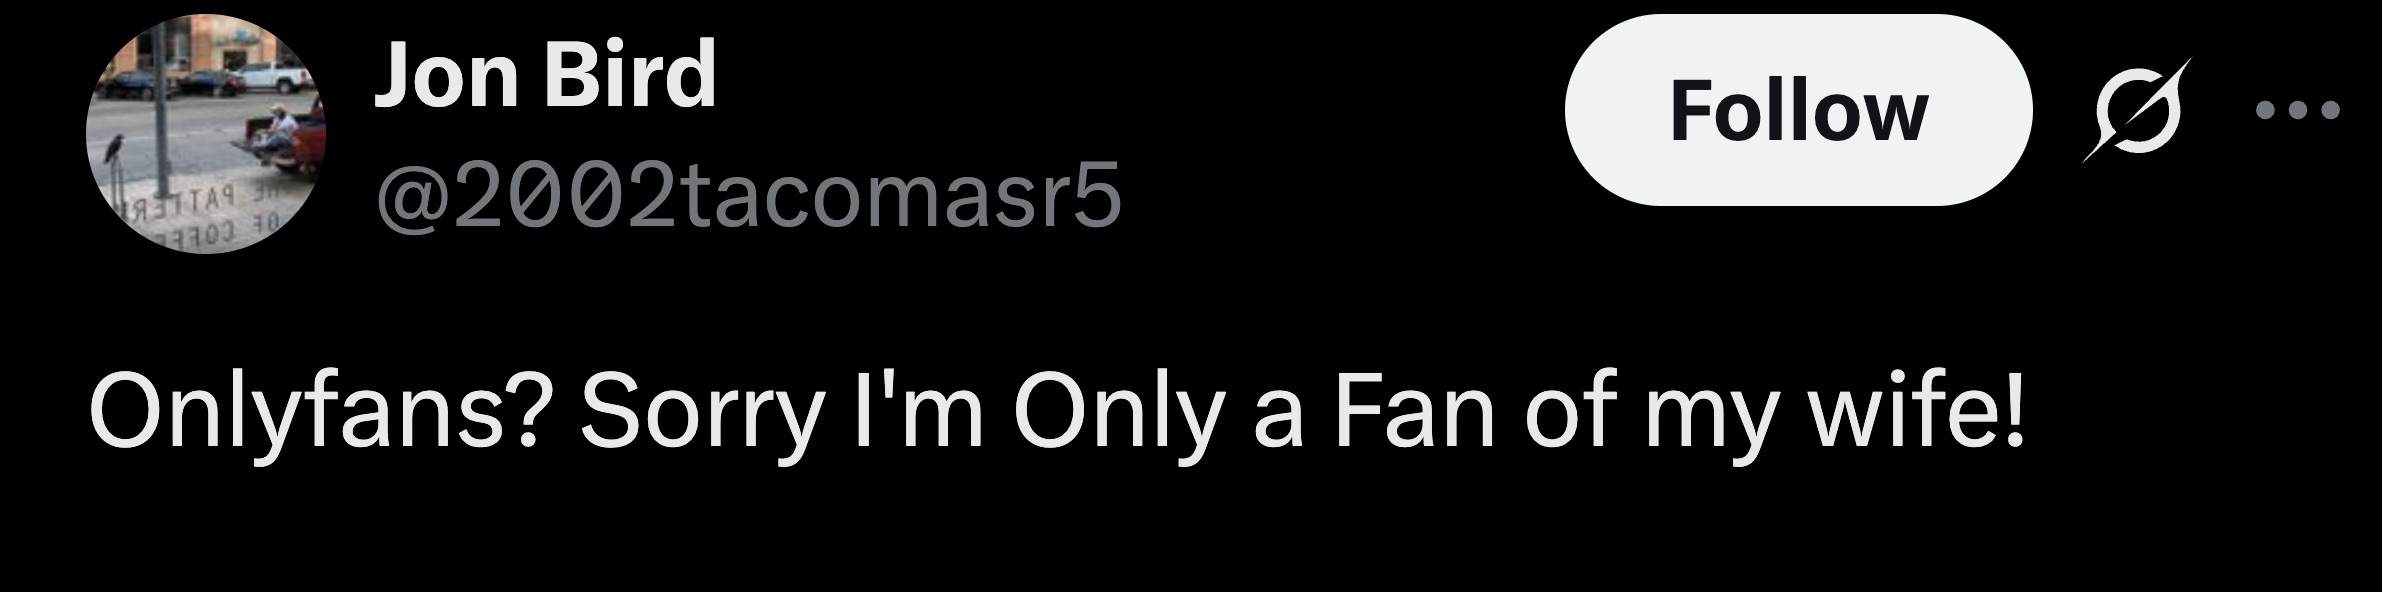View the post author's avatar photo

click(206, 133)
